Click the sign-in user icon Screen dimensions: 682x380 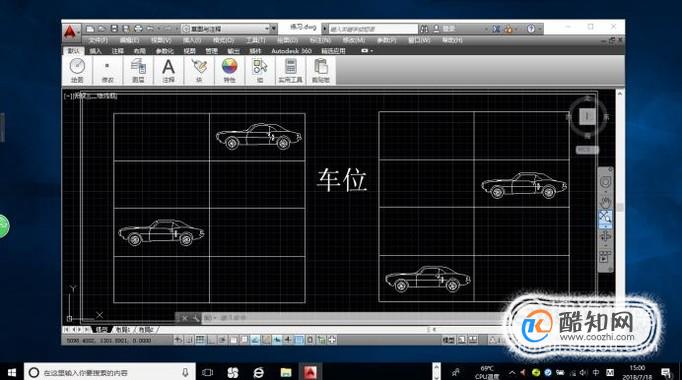click(x=436, y=29)
